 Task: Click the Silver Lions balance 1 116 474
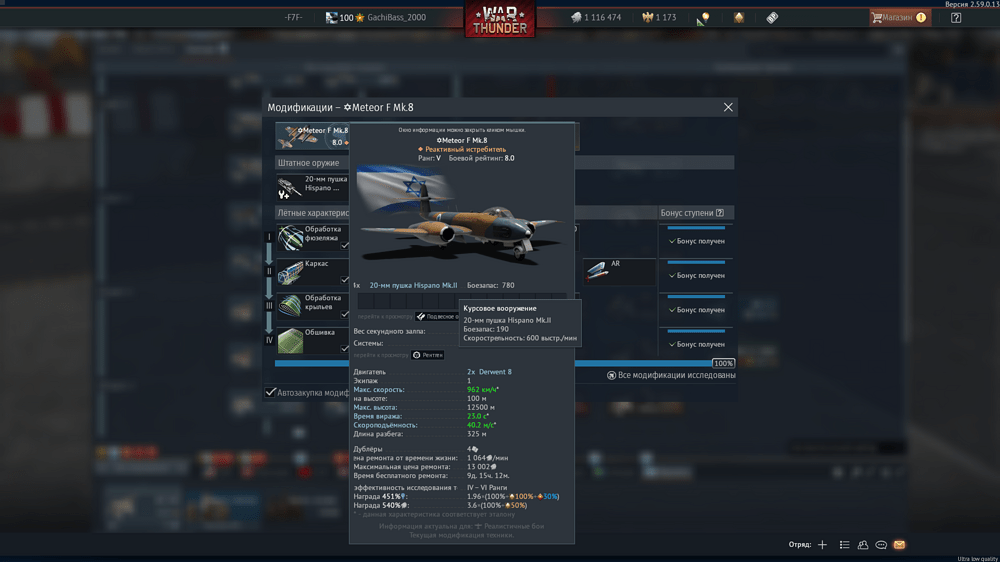tap(596, 17)
